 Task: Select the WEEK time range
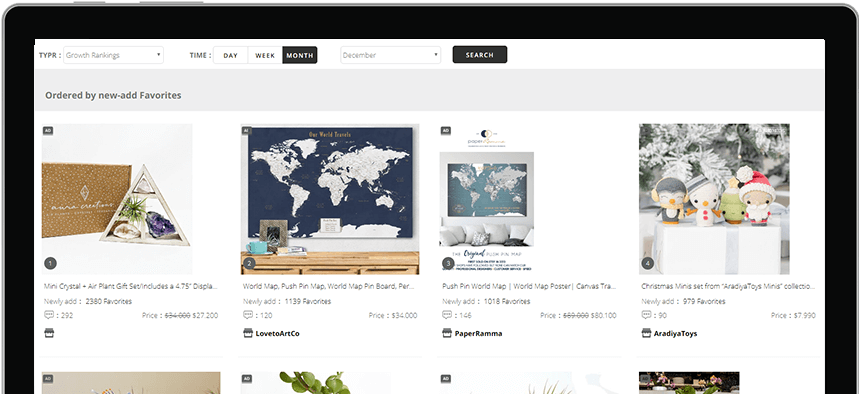265,55
